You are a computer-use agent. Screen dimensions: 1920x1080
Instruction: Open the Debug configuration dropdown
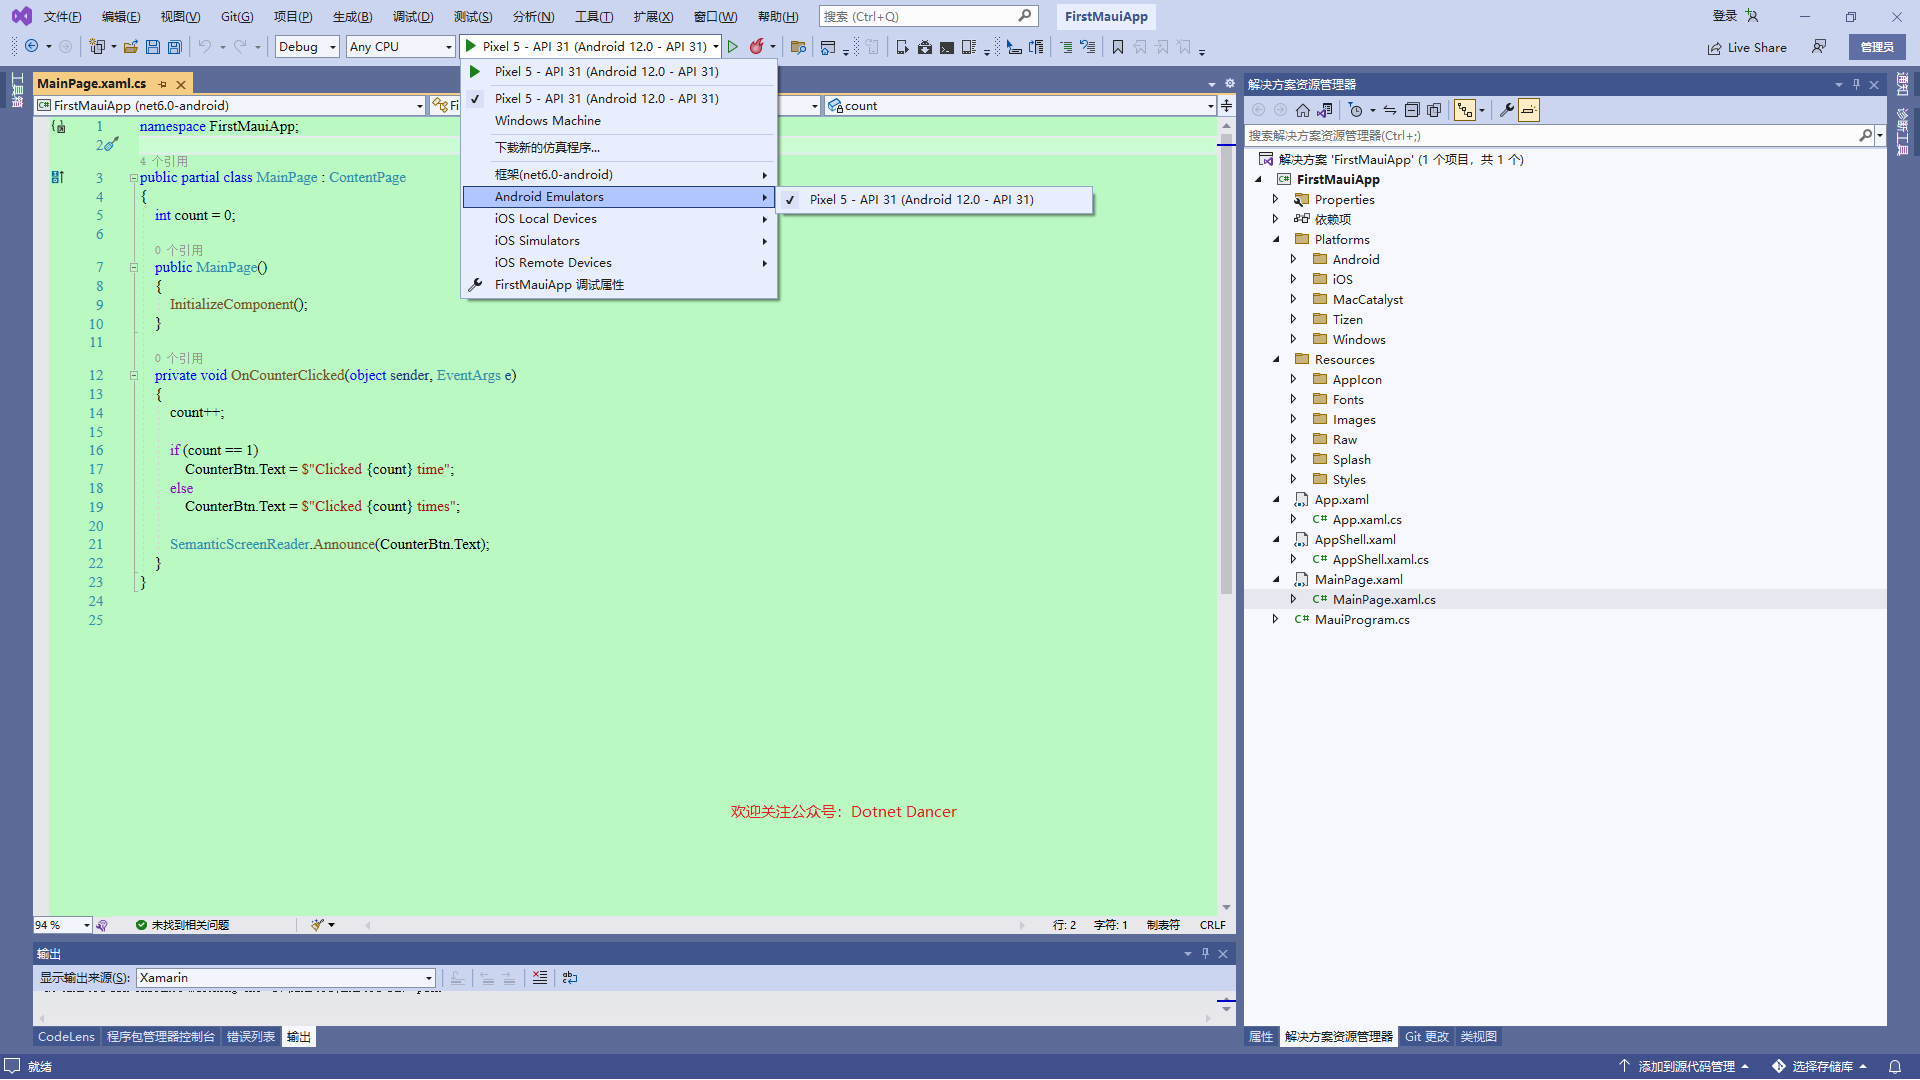(307, 47)
